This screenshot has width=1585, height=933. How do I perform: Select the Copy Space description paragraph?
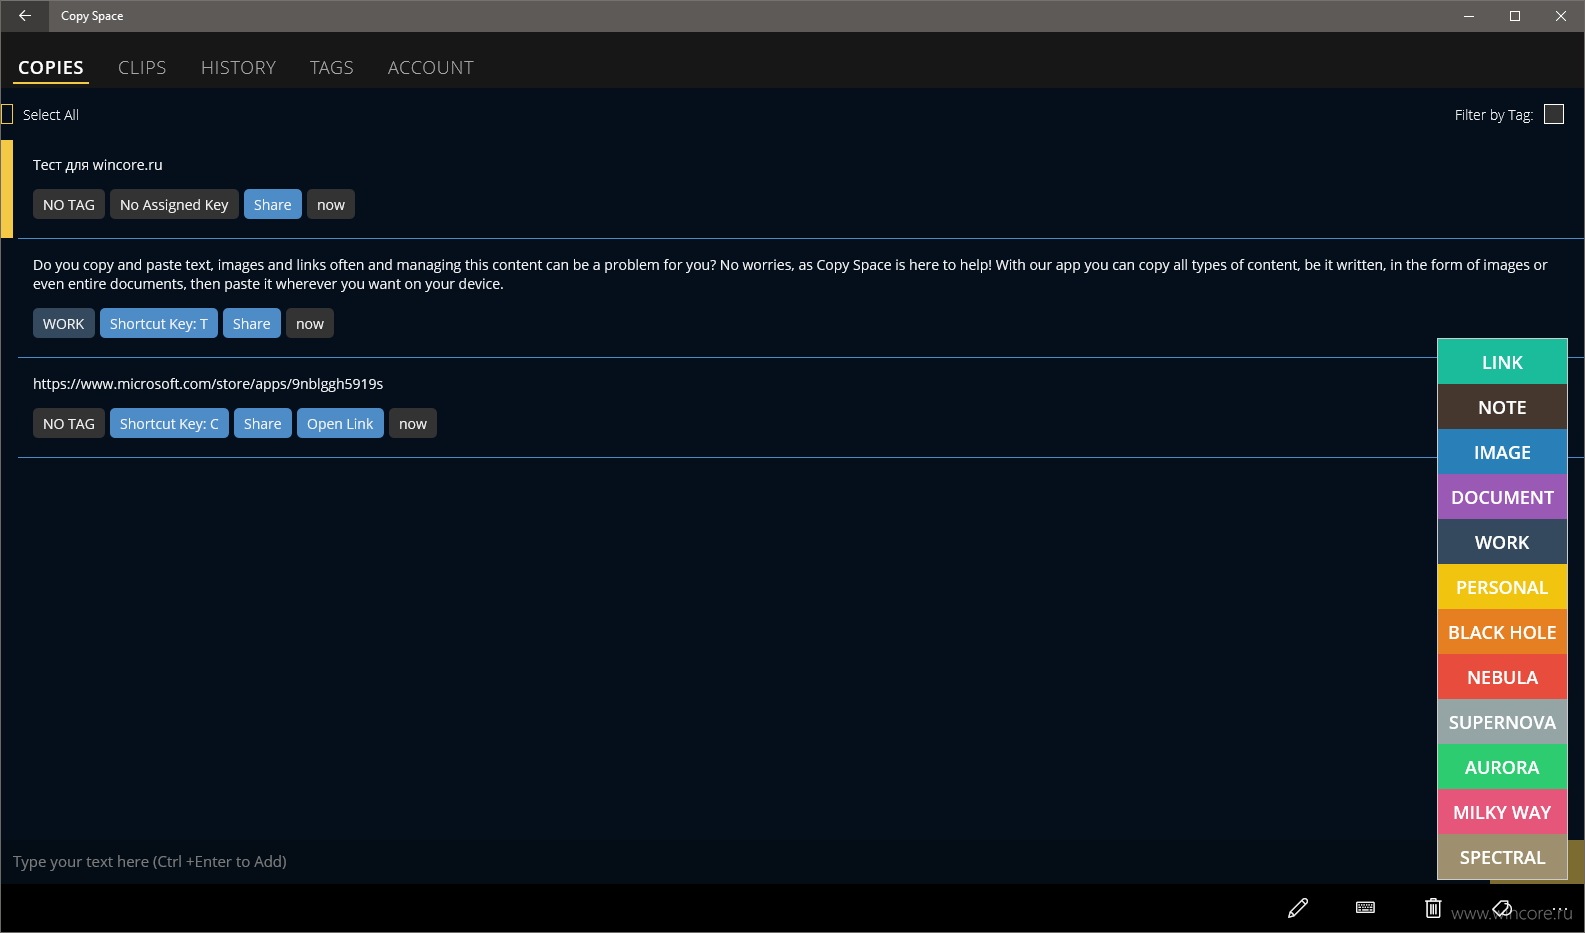click(x=790, y=274)
